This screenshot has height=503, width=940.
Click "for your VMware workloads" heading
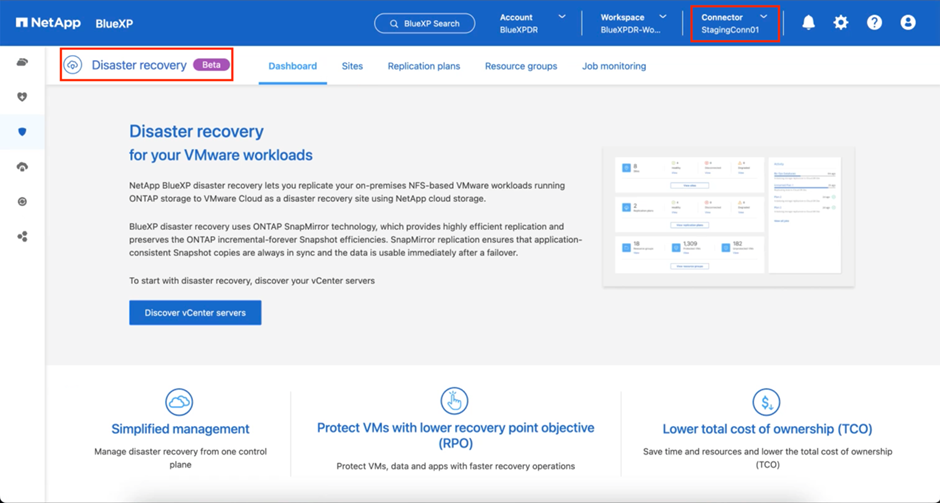pos(221,155)
